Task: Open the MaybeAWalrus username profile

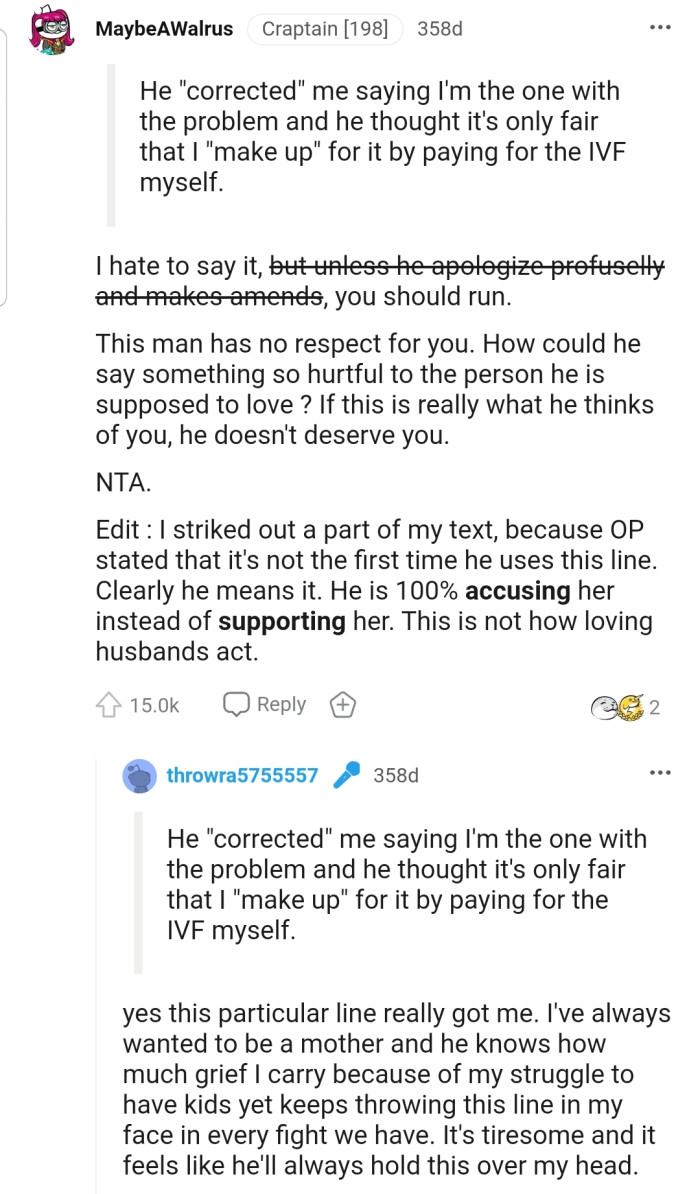Action: click(x=164, y=29)
